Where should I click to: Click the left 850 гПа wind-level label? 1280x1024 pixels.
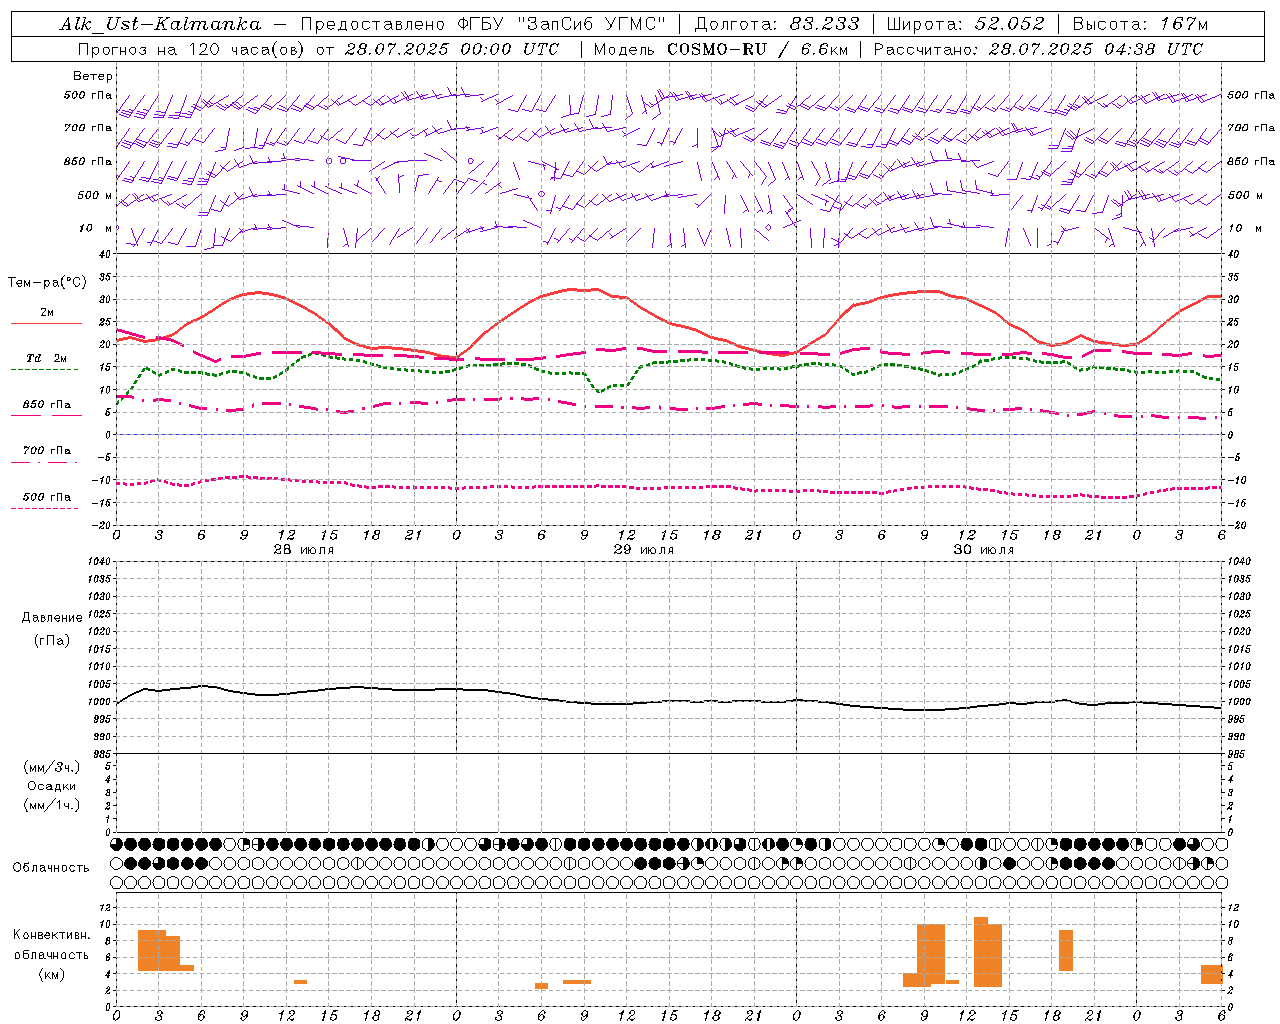[88, 161]
